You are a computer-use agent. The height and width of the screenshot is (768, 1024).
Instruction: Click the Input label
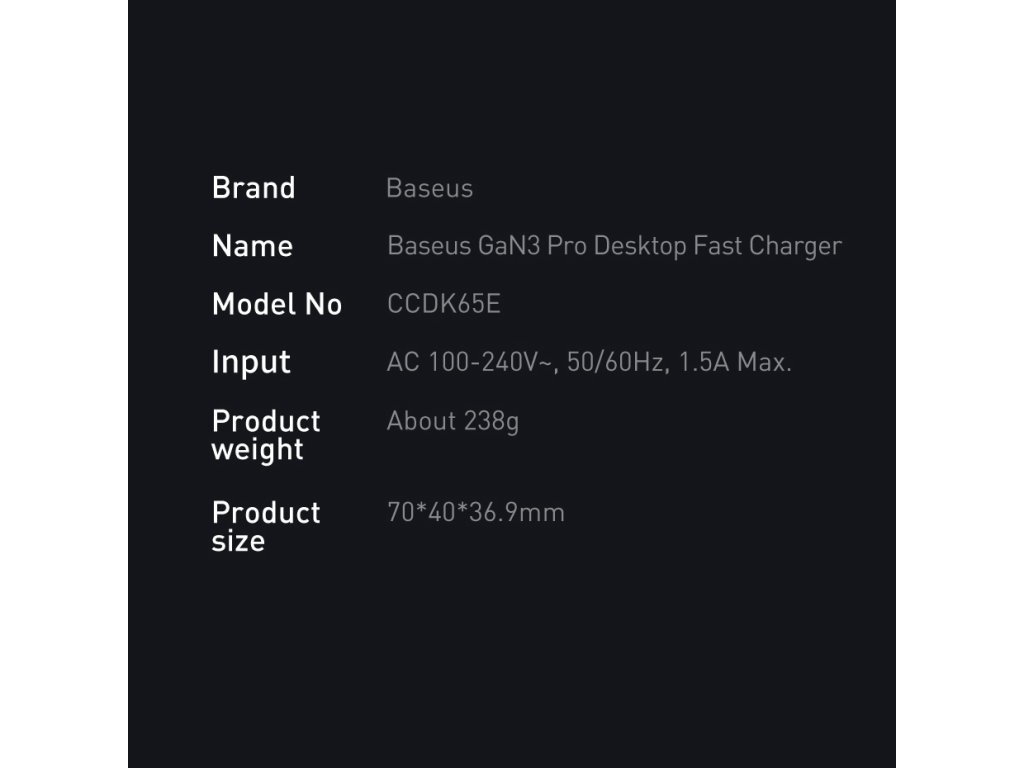251,362
